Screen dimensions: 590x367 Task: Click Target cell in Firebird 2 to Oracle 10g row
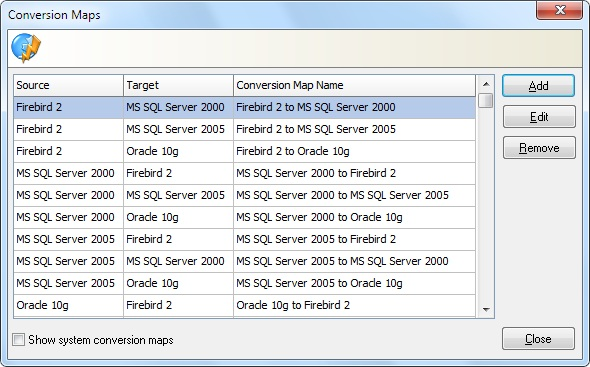[178, 151]
